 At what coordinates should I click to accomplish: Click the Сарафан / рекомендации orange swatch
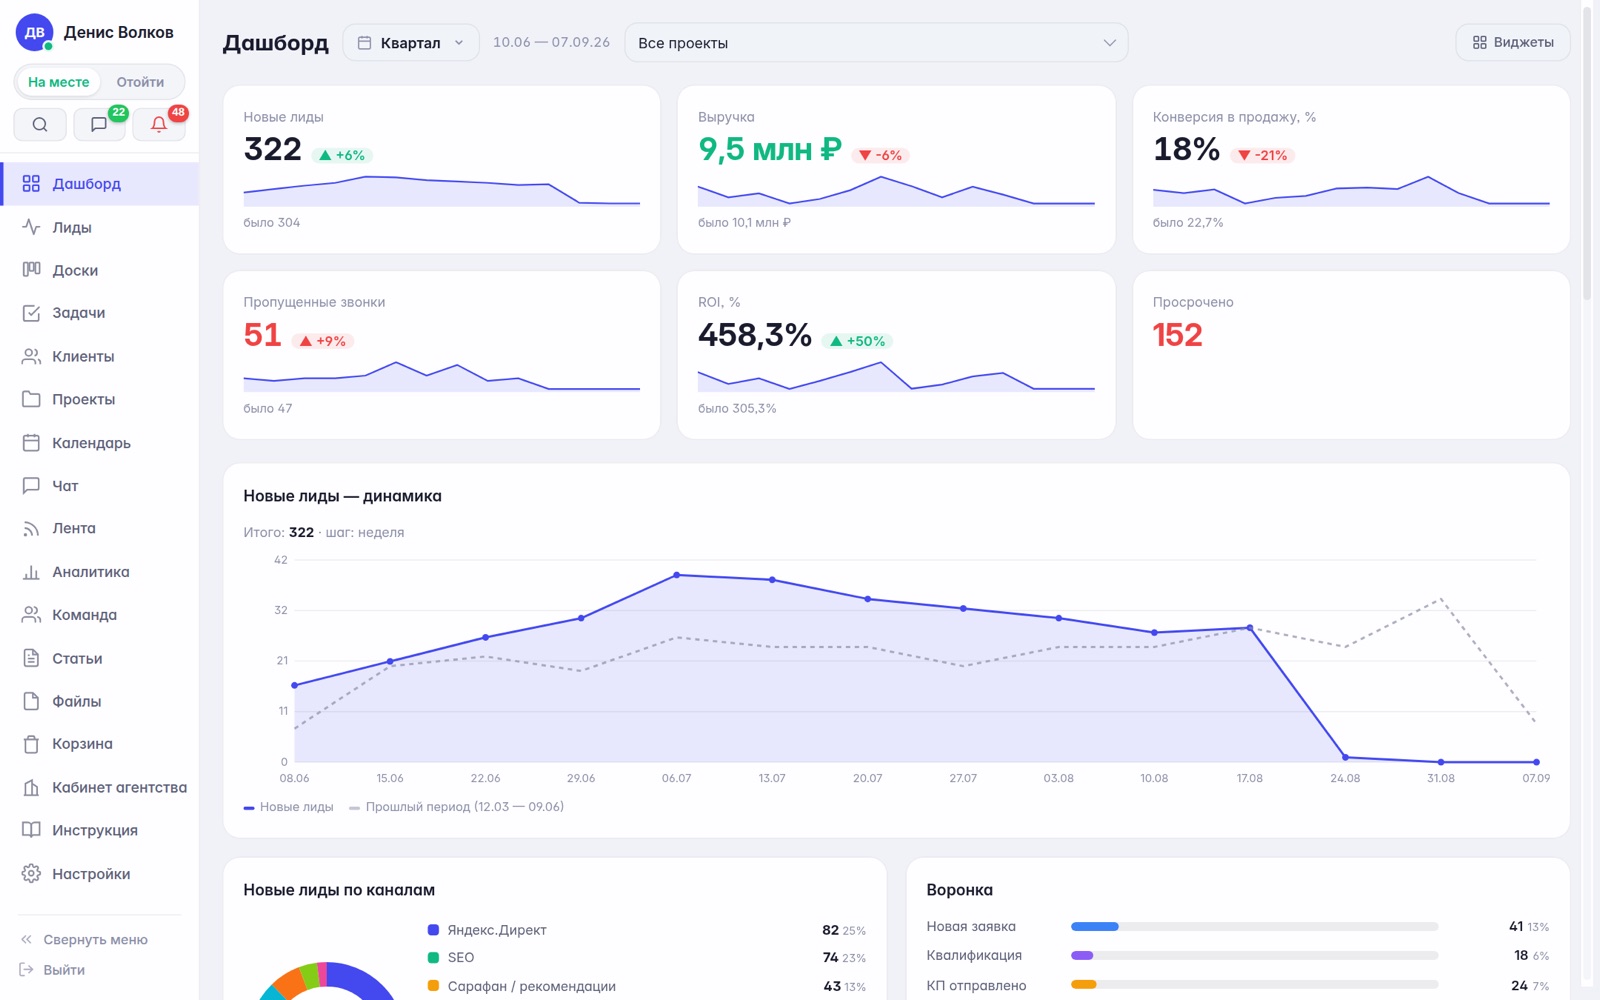pos(433,985)
